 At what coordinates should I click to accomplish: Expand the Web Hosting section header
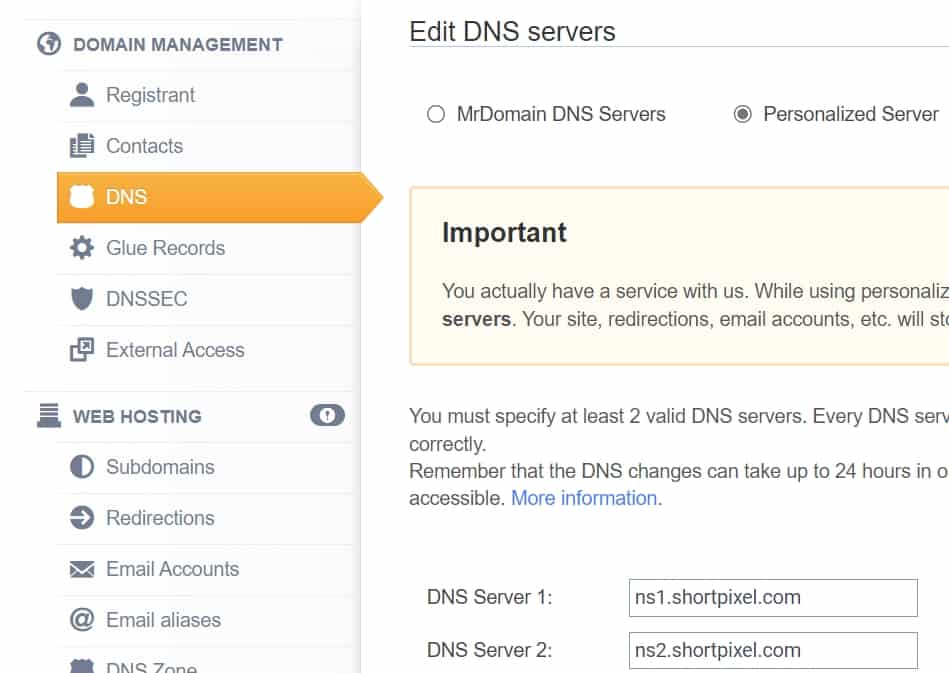tap(137, 416)
